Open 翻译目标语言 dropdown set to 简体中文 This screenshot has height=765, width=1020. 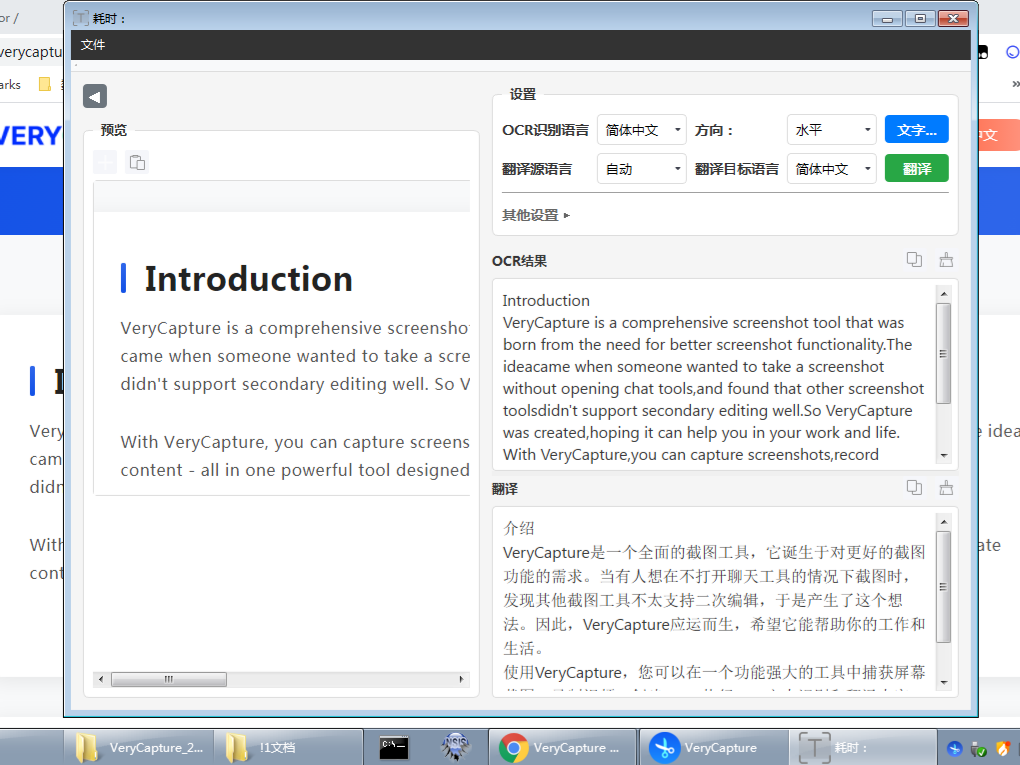pos(831,169)
